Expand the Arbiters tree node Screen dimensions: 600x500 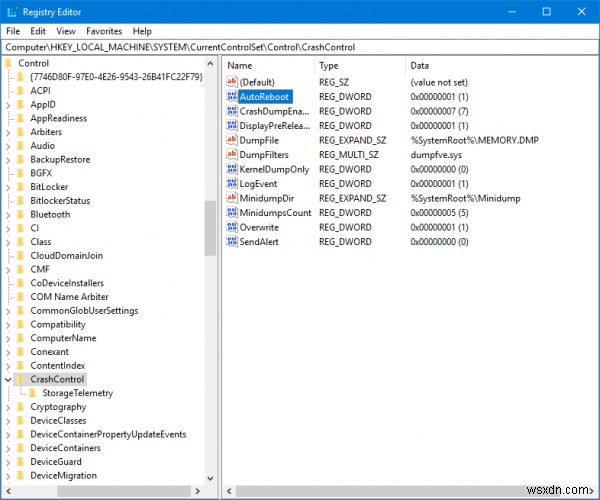point(8,132)
